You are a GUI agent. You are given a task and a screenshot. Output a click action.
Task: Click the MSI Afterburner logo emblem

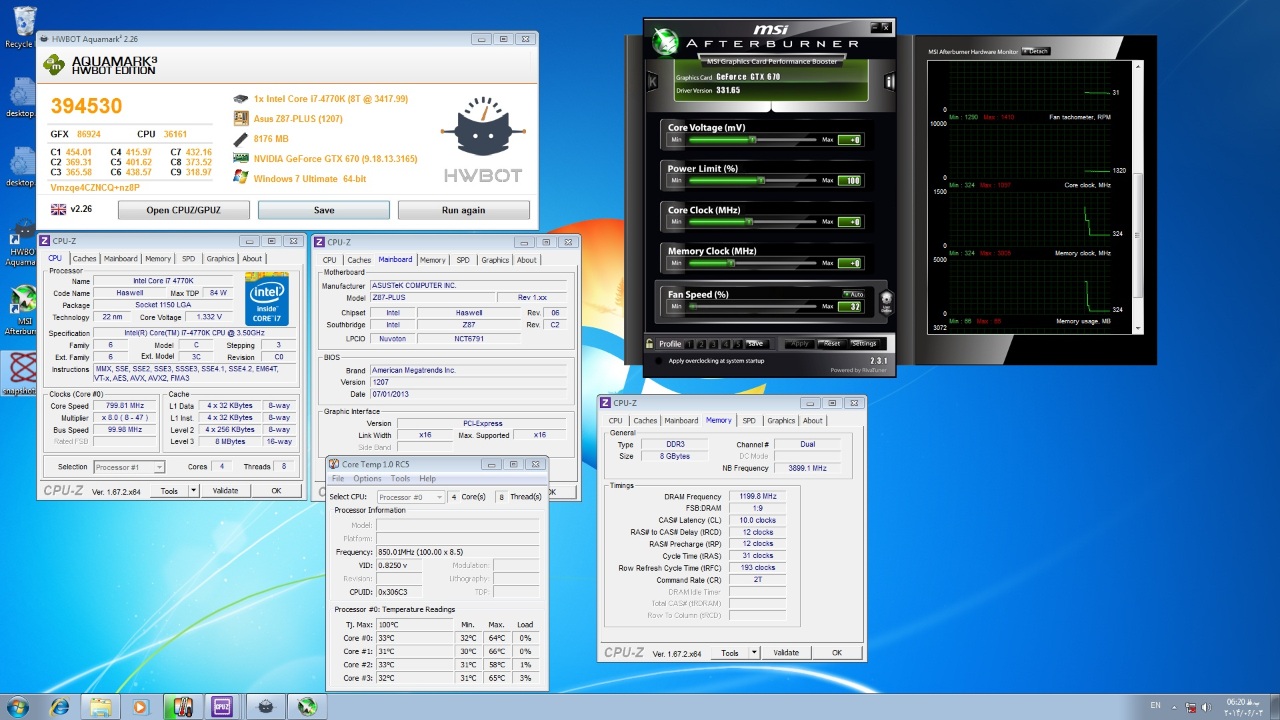665,42
